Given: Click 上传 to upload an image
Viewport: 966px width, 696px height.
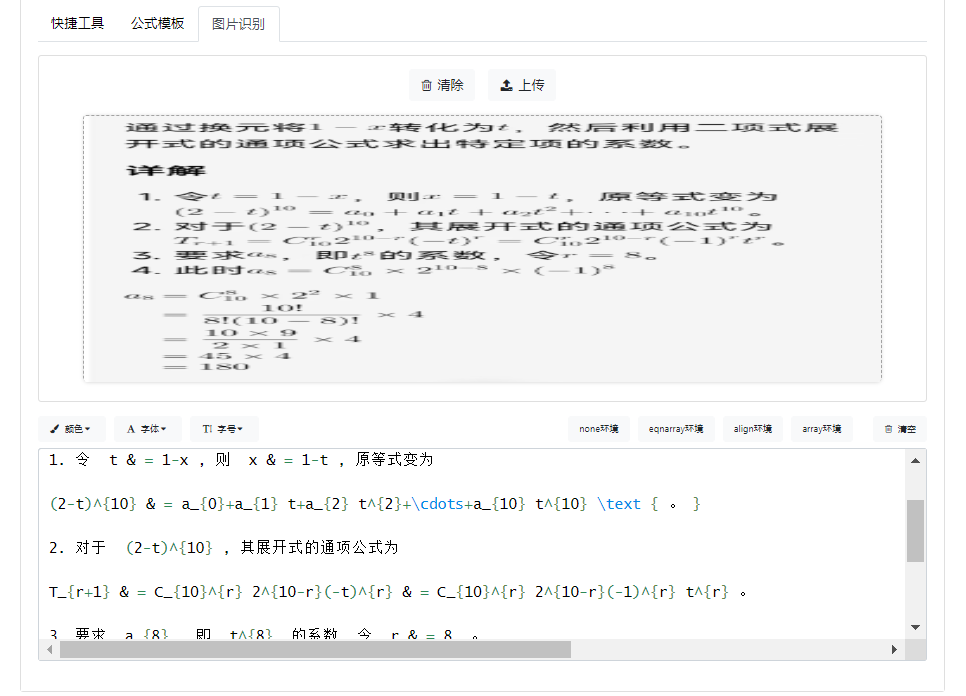Looking at the screenshot, I should 521,85.
